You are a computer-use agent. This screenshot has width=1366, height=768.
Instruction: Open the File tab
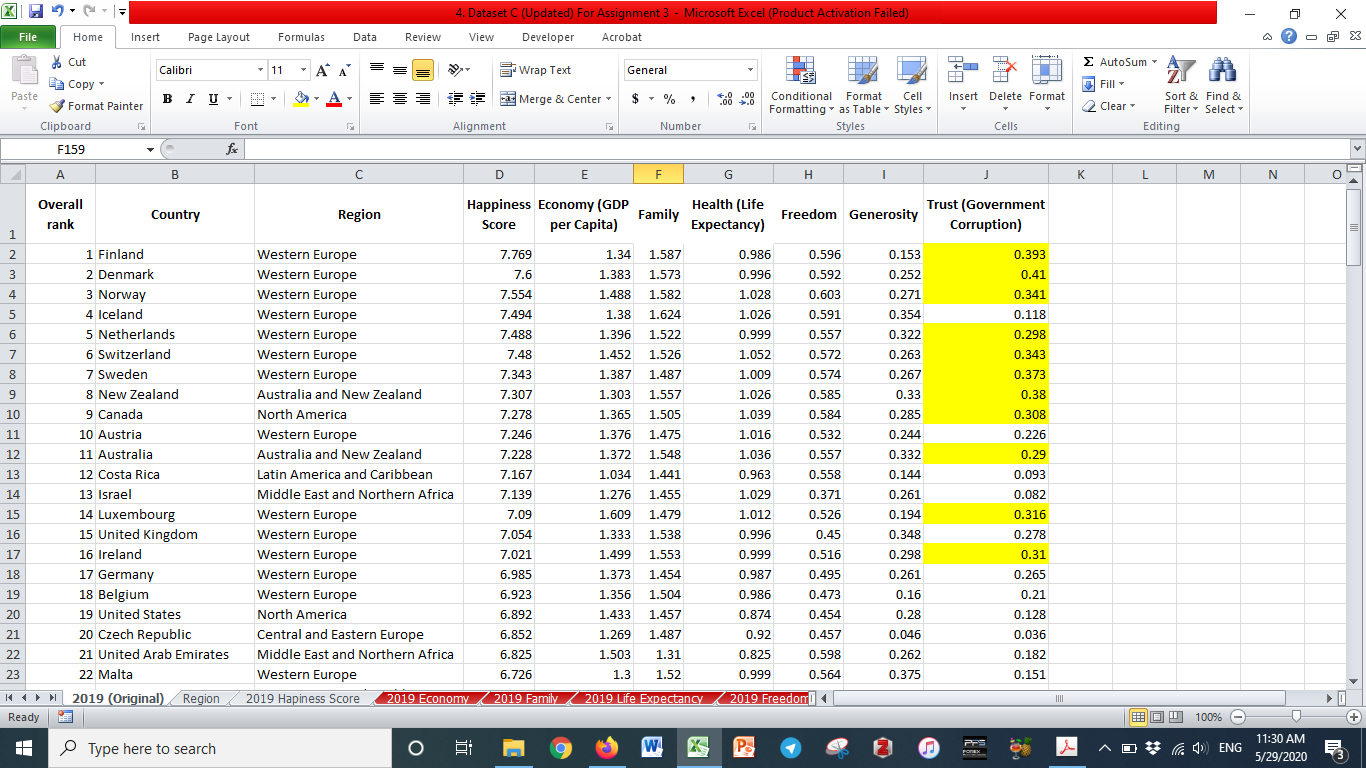click(x=28, y=37)
